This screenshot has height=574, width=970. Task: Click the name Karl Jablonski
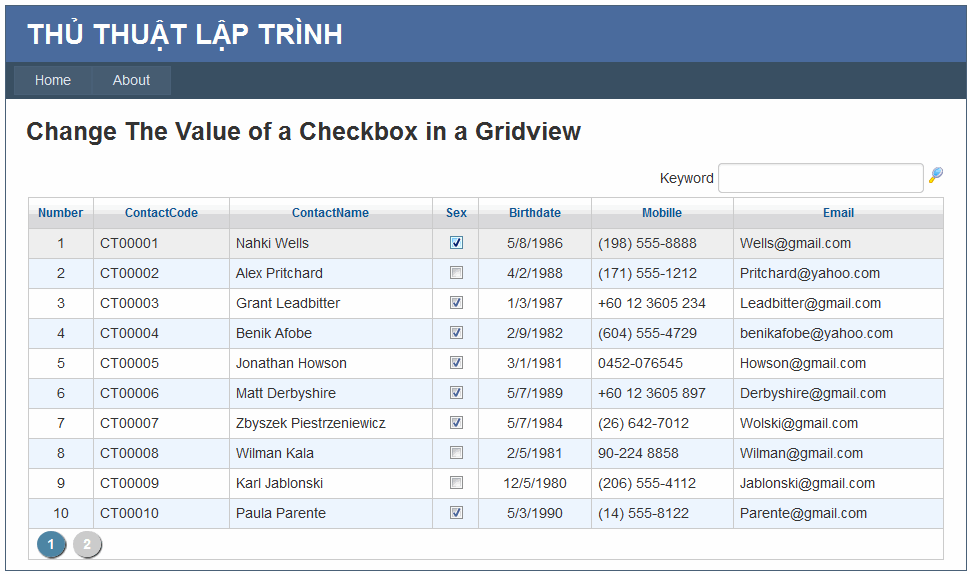click(279, 483)
